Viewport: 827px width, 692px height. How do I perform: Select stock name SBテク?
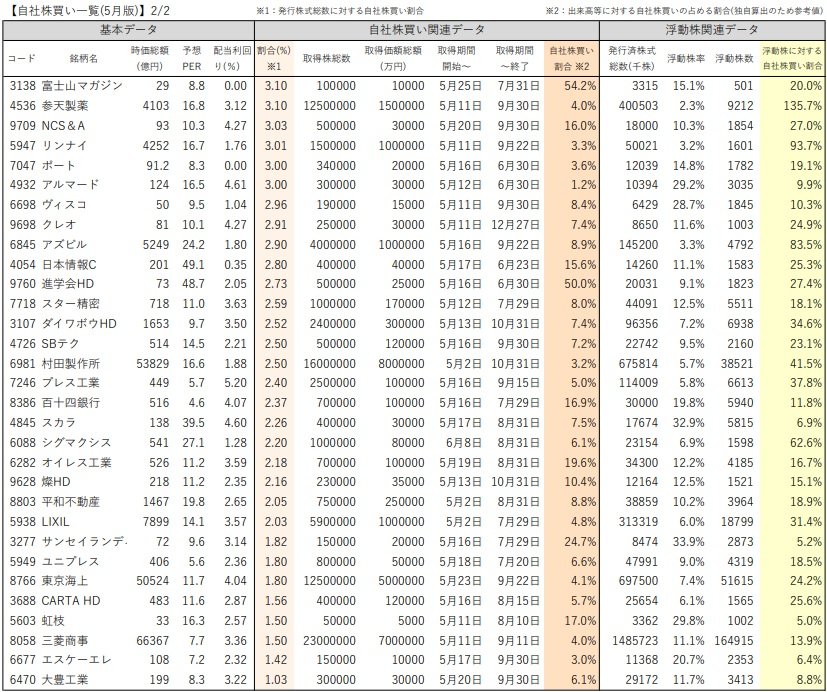[60, 343]
